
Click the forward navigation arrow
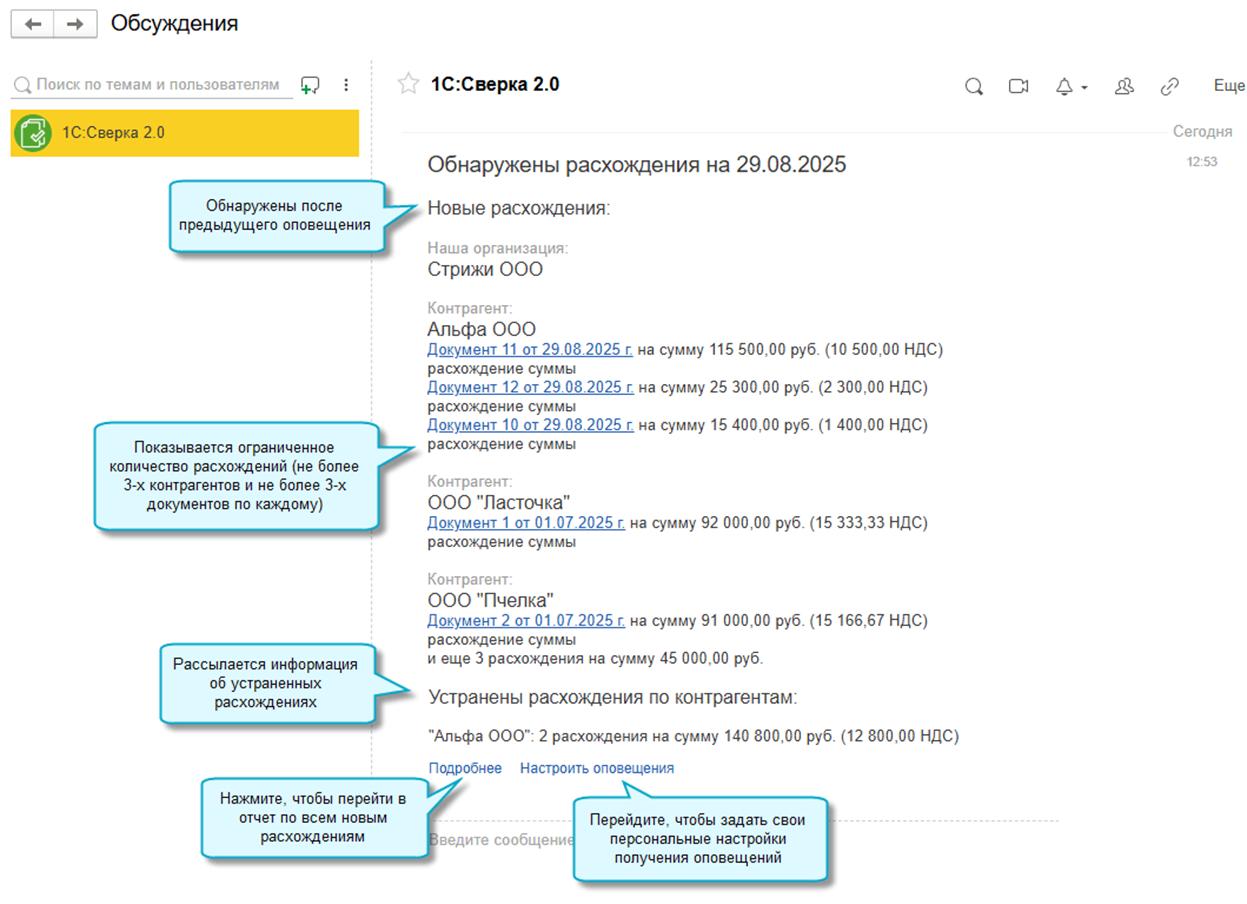point(75,24)
